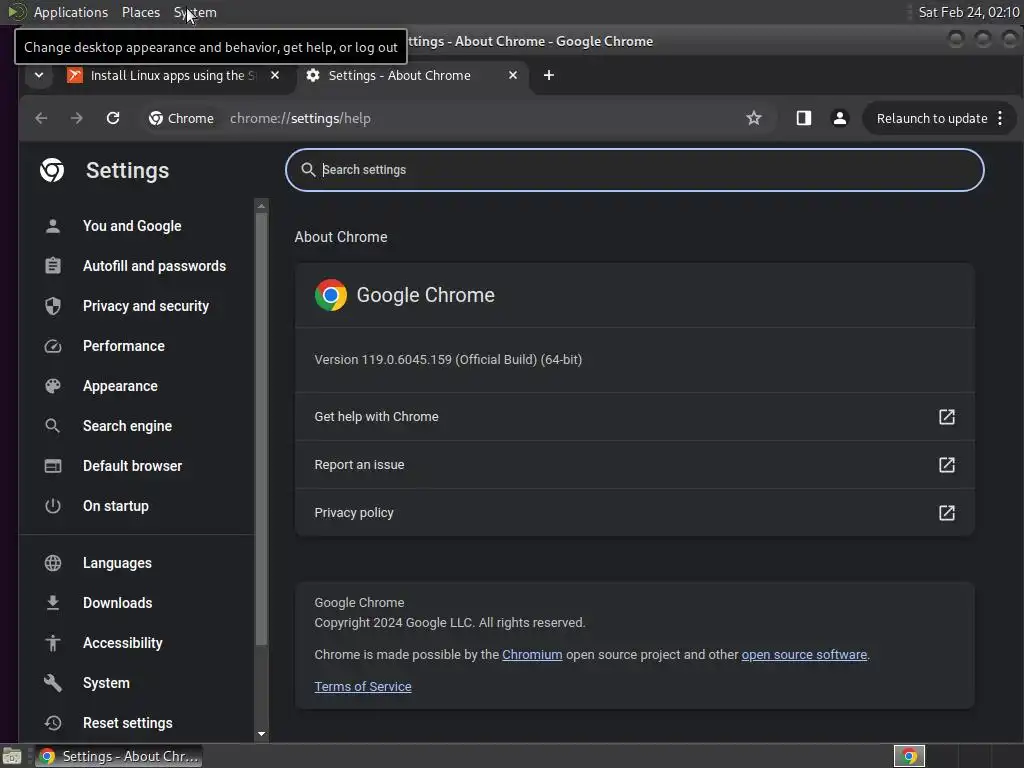Screen dimensions: 1024x768
Task: Click the Downloads arrow icon
Action: click(x=53, y=603)
